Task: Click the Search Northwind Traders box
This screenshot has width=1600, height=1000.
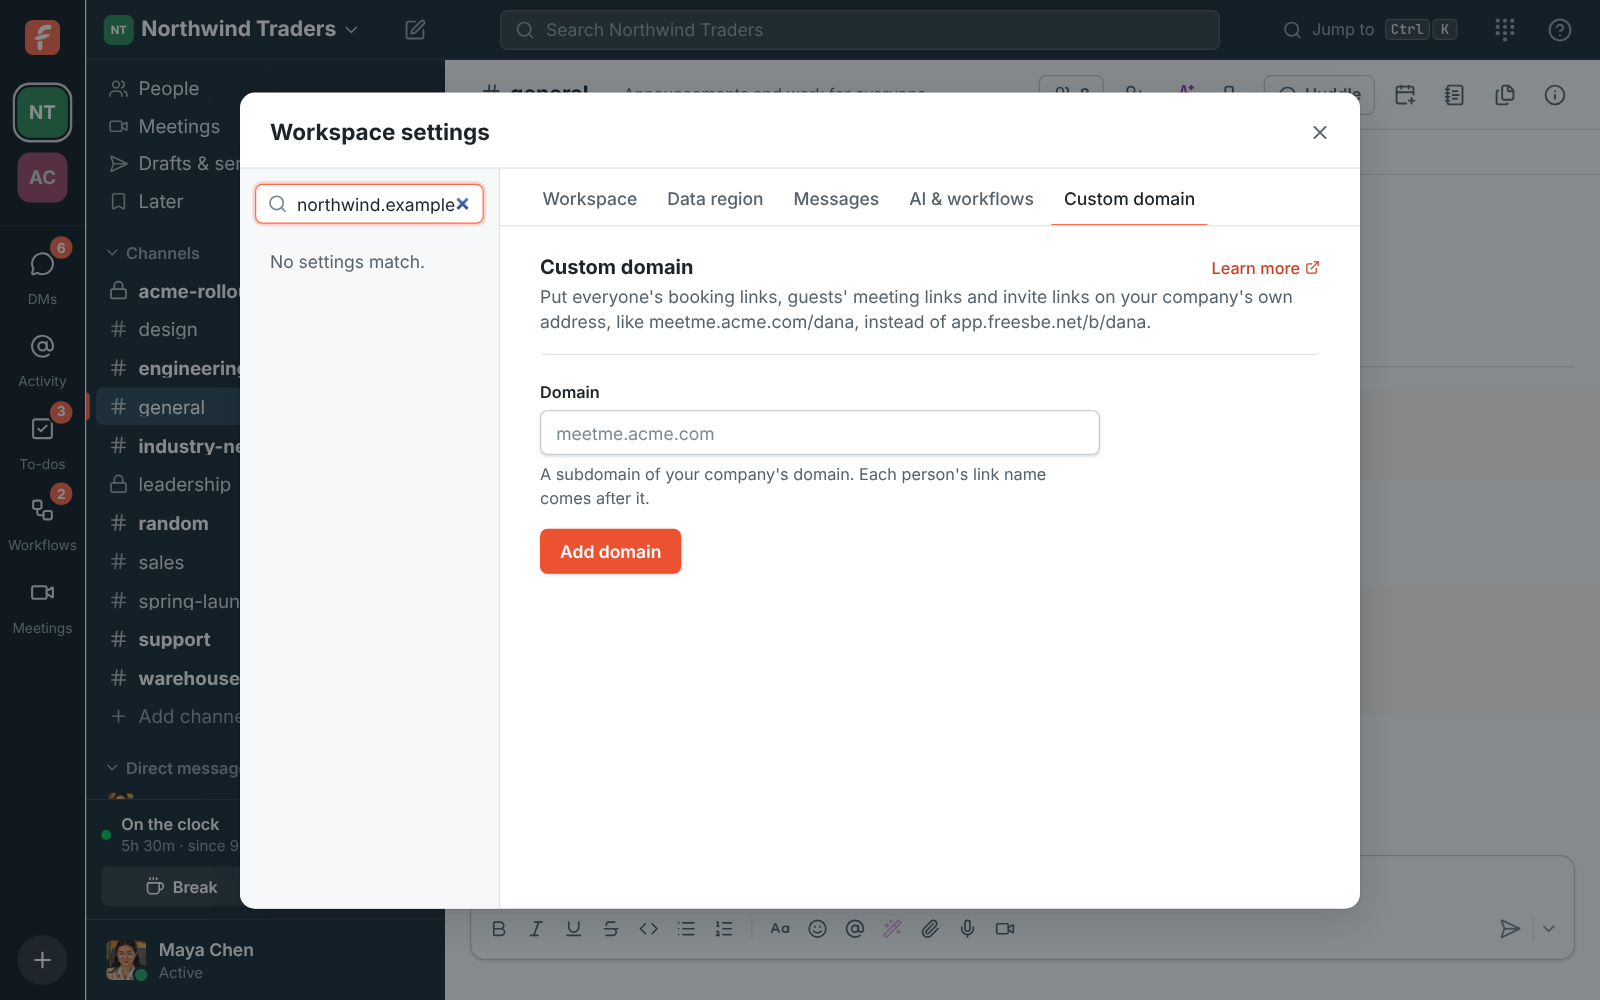Action: (x=859, y=30)
